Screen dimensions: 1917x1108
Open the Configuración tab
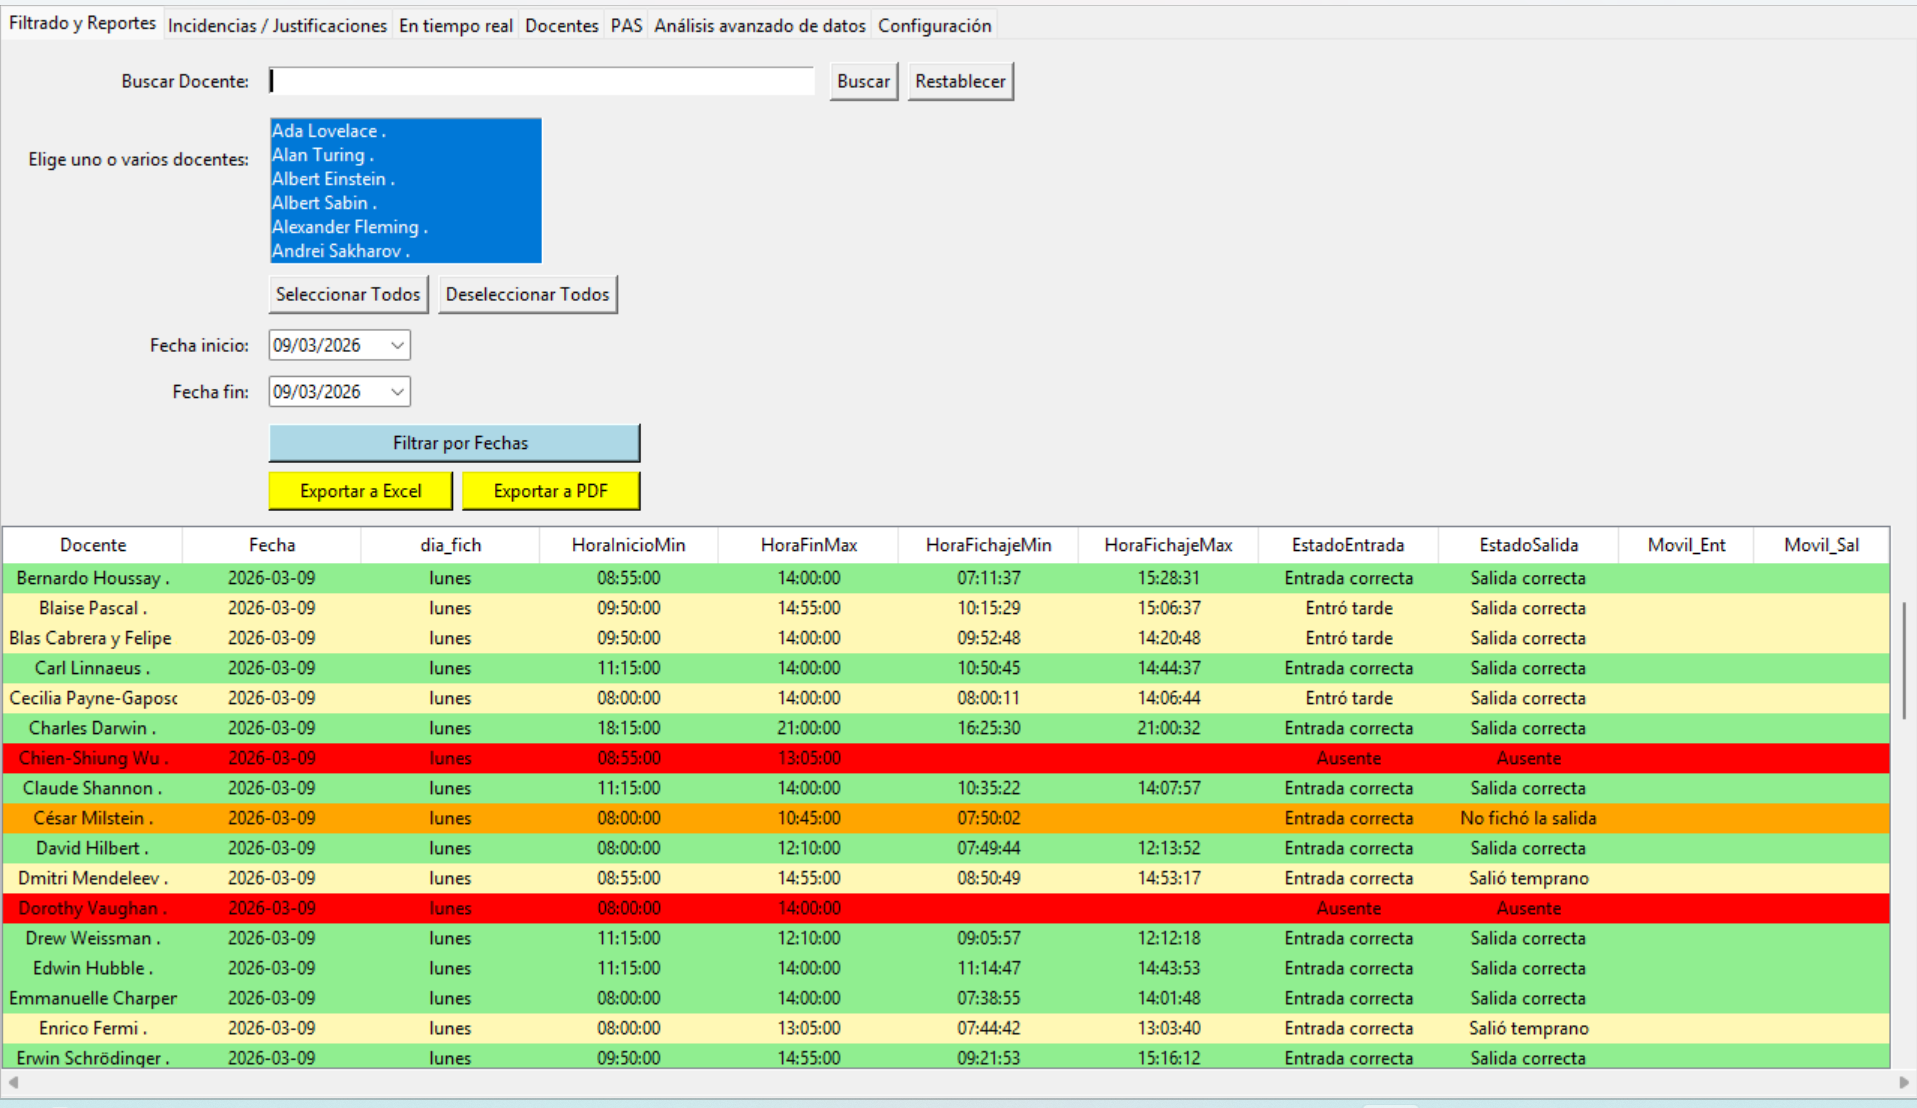(934, 26)
